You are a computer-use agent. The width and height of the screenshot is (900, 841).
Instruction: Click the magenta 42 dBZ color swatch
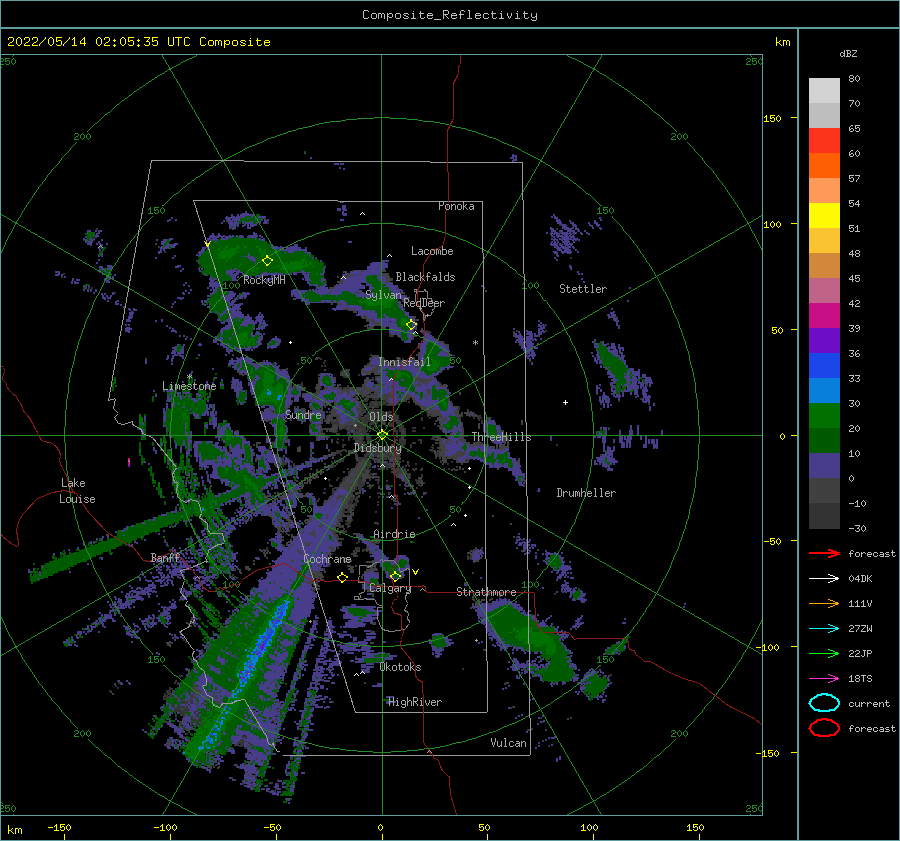(x=824, y=315)
